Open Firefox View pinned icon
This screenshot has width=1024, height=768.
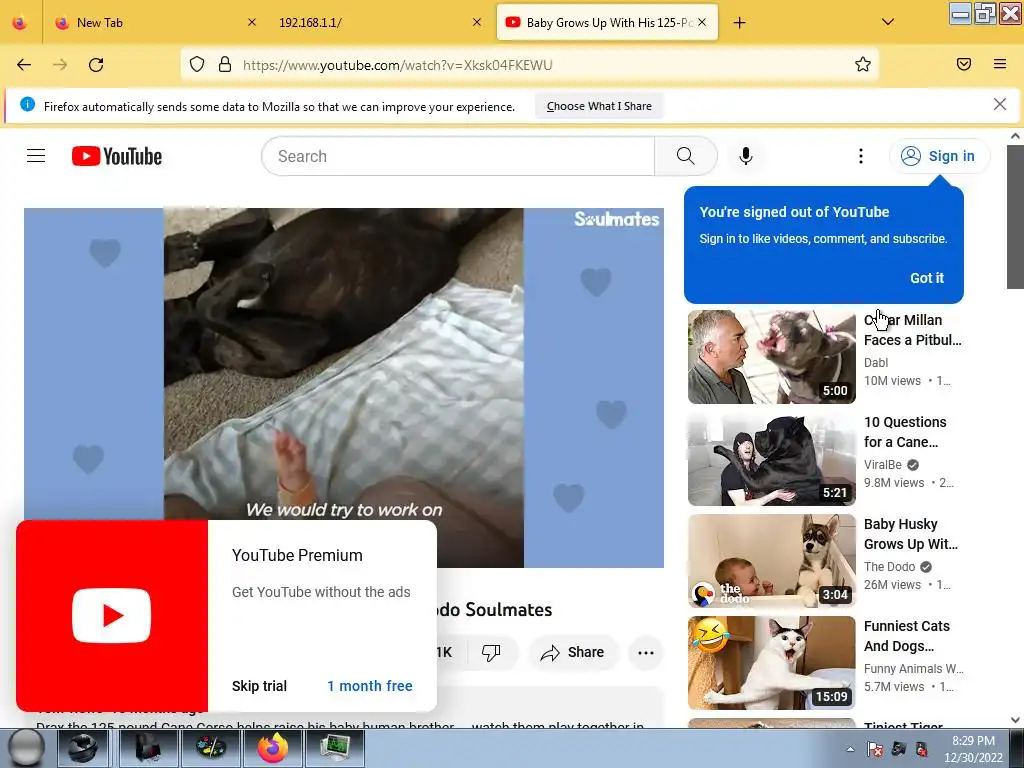tap(20, 23)
